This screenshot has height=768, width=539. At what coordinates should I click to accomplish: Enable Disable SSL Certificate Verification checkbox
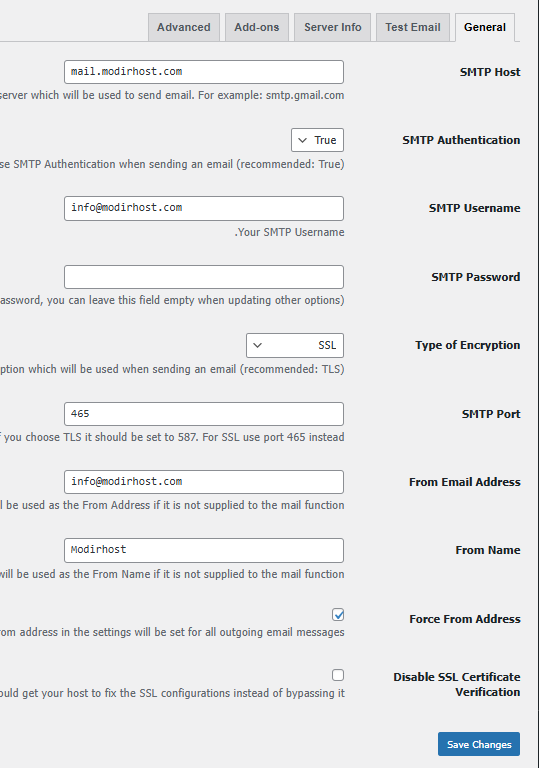coord(338,675)
